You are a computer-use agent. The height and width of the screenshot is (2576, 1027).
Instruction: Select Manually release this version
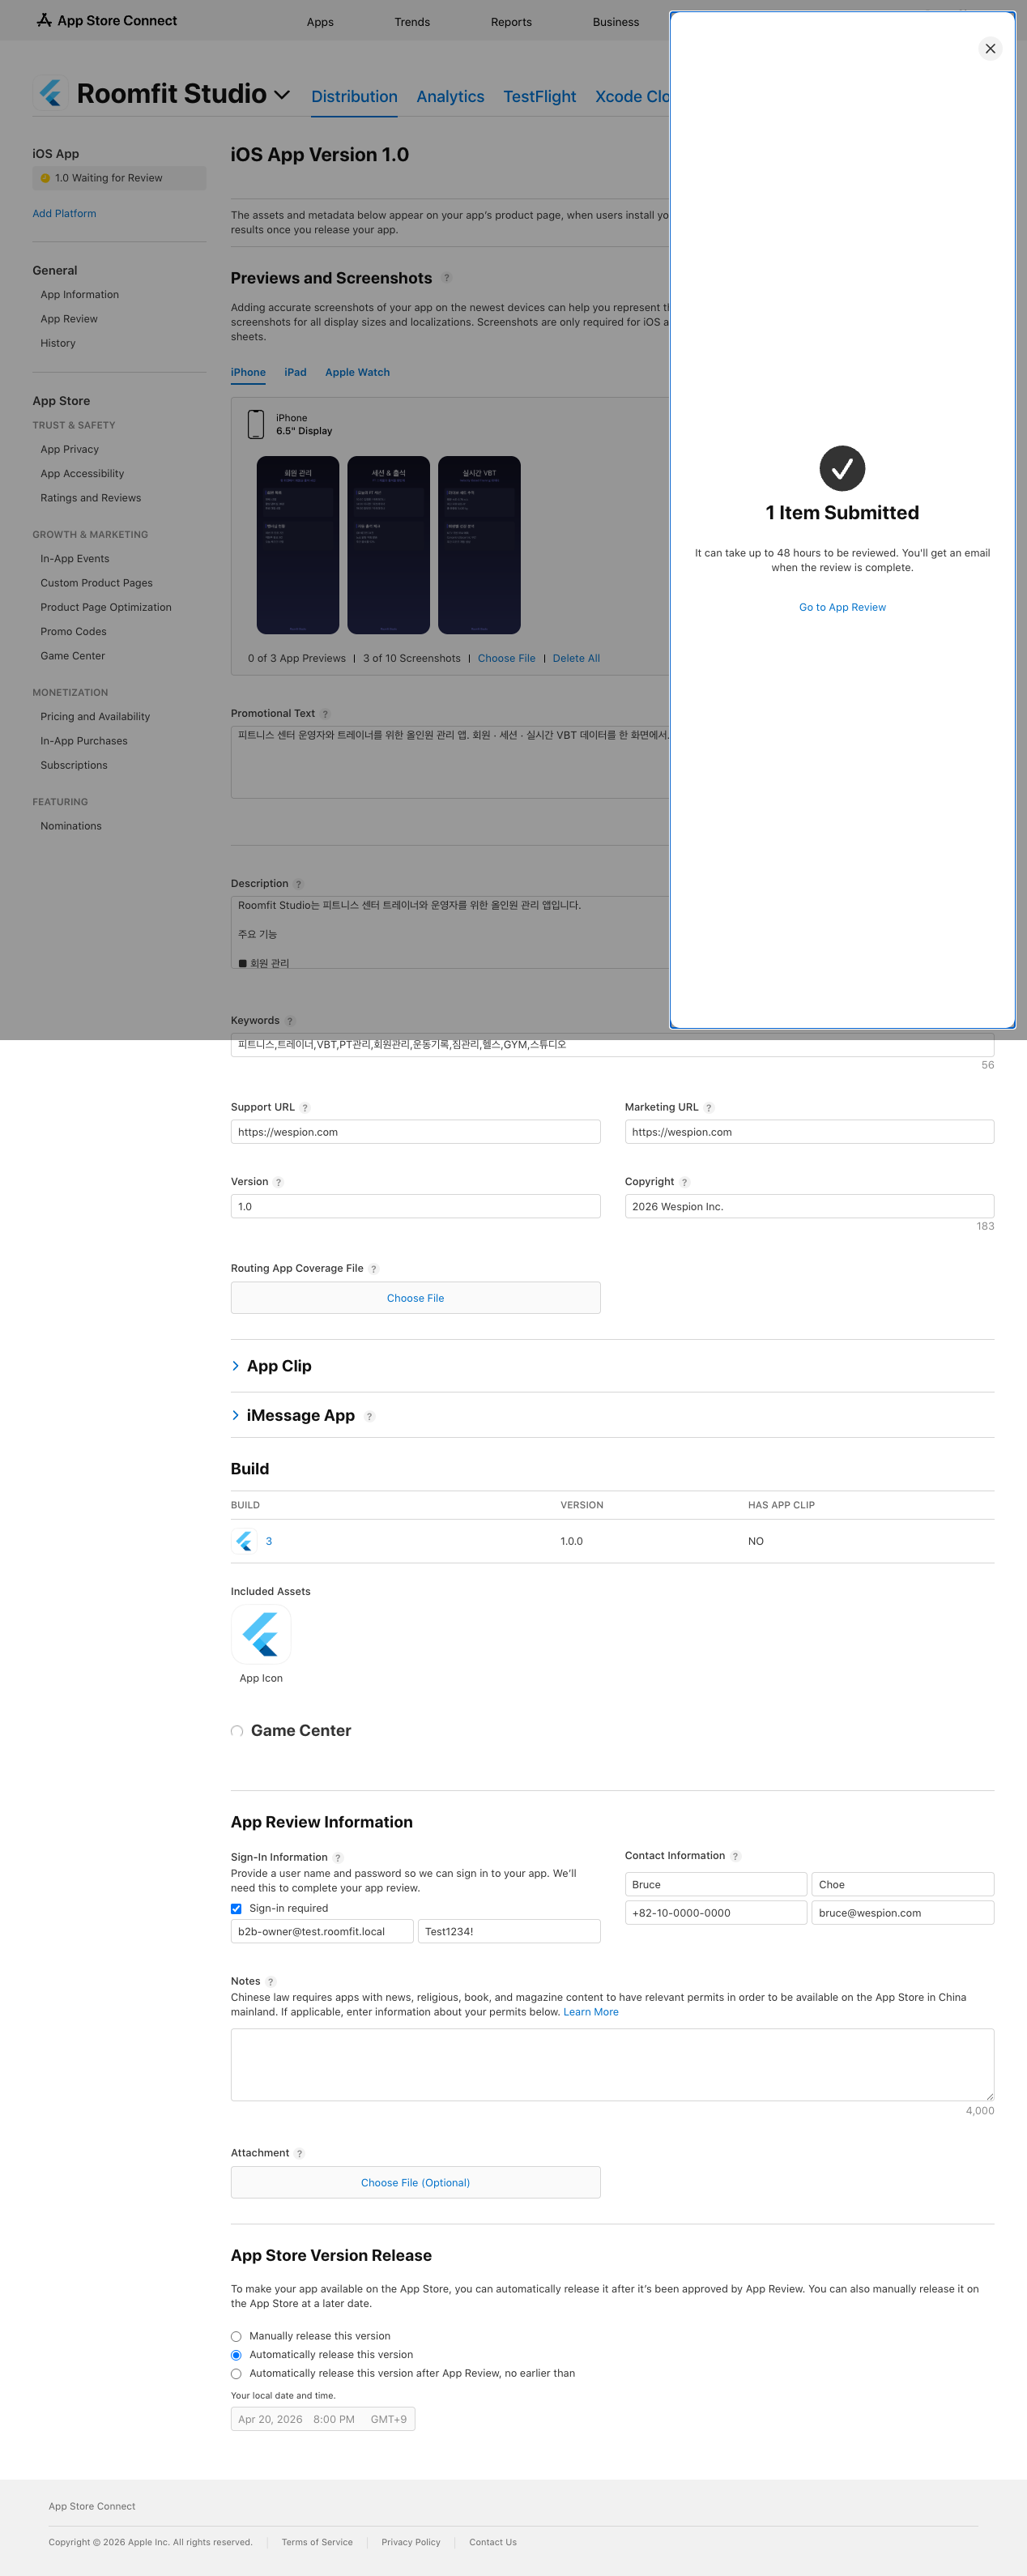(x=236, y=2336)
